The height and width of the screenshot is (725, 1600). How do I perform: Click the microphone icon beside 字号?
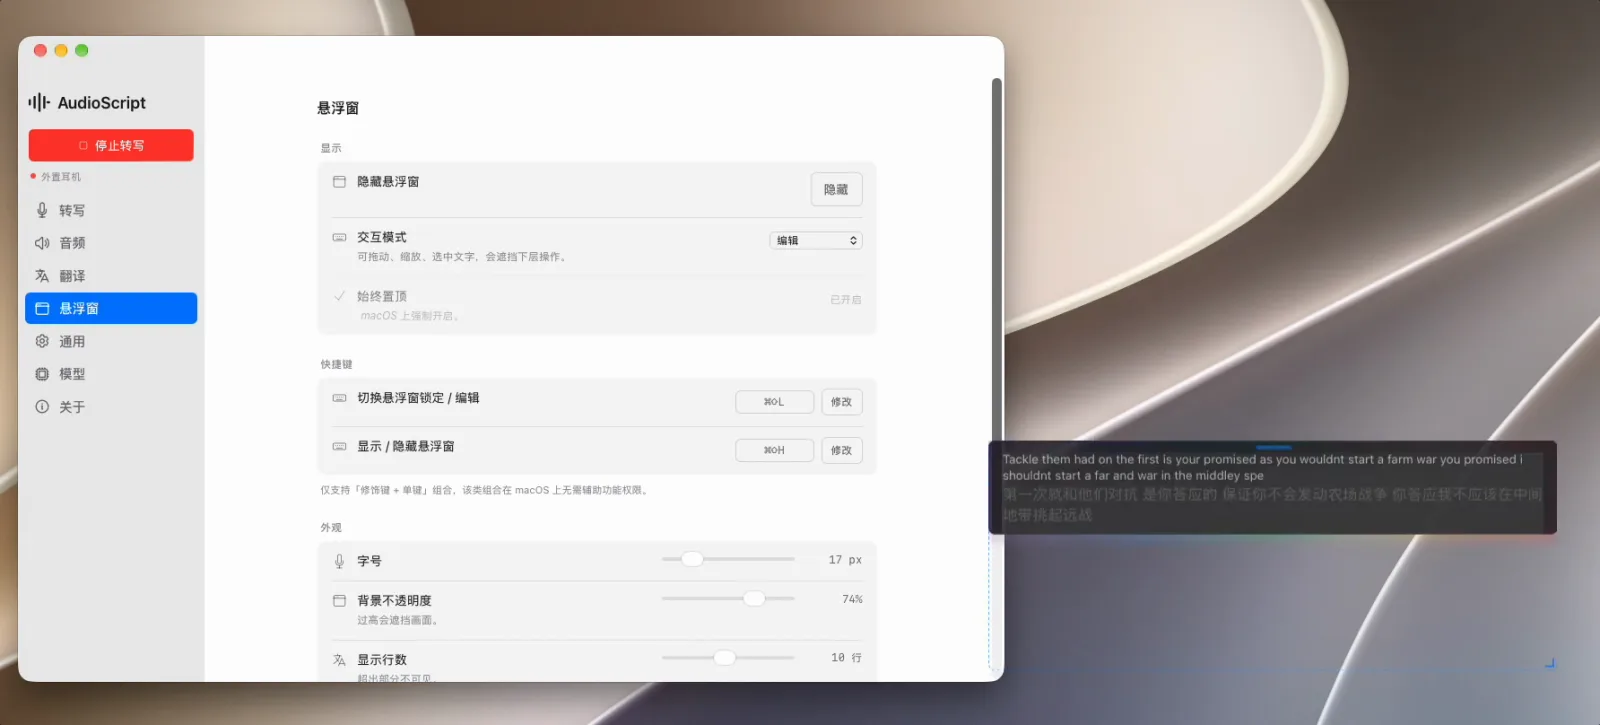tap(339, 561)
